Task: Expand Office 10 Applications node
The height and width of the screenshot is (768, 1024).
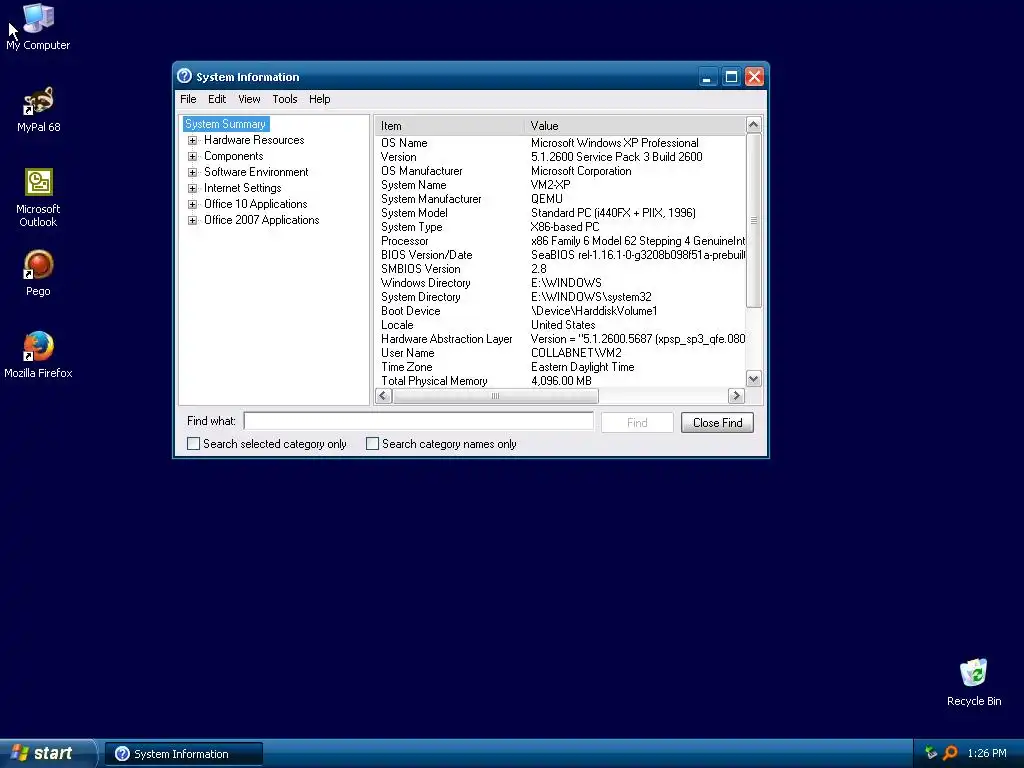Action: coord(192,204)
